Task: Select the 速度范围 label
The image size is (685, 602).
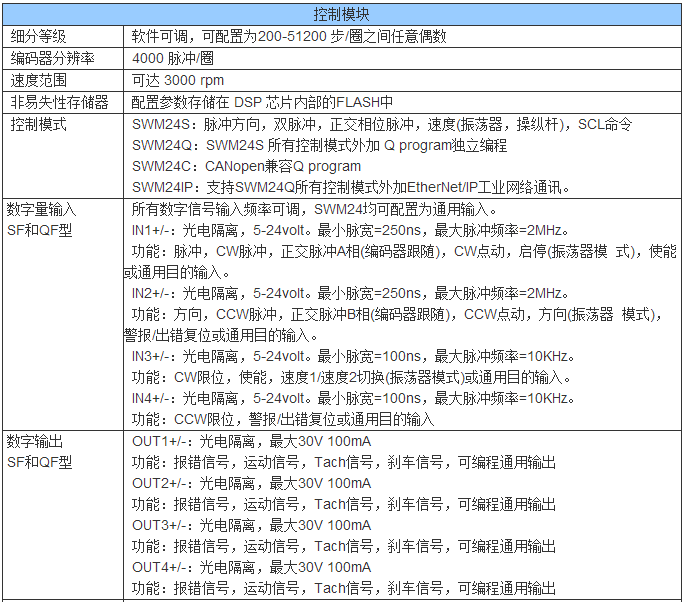Action: 38,80
